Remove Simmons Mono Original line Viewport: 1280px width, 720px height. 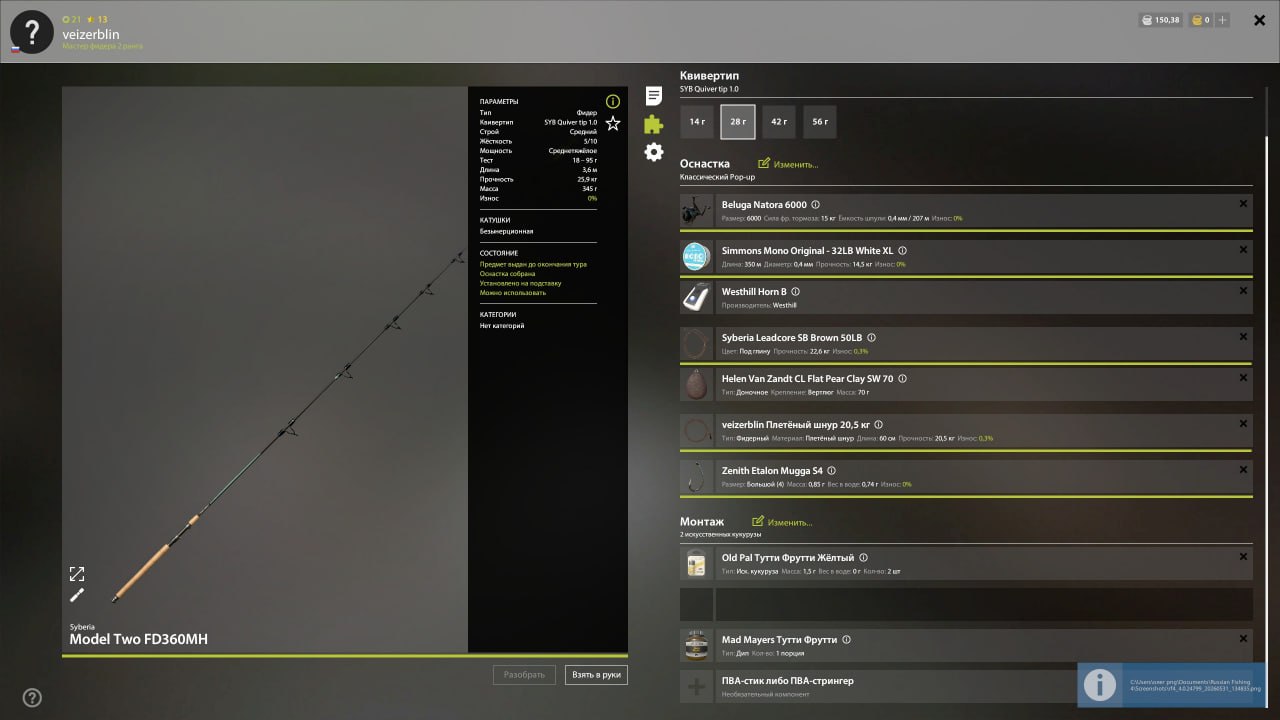point(1243,250)
